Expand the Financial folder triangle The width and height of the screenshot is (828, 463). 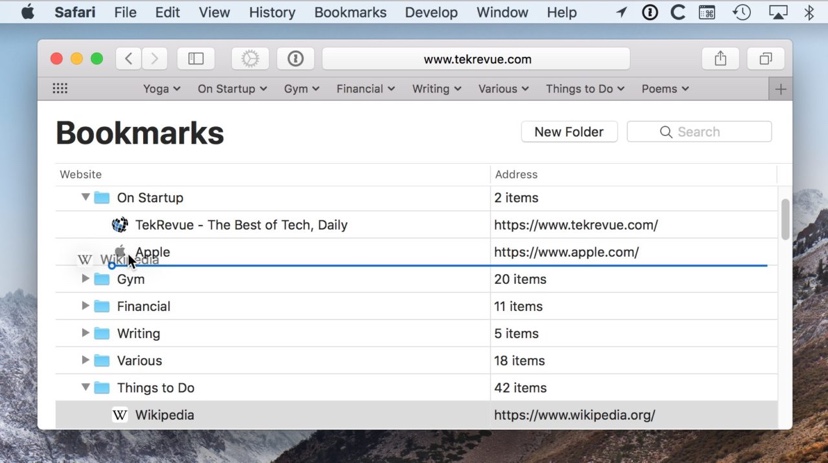pos(85,306)
